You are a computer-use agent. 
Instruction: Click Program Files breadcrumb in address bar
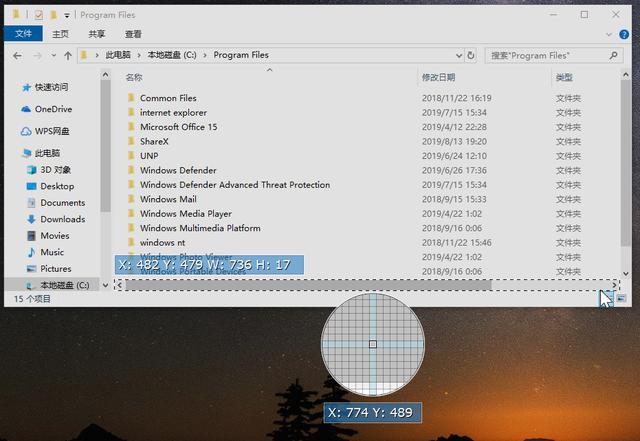point(241,55)
